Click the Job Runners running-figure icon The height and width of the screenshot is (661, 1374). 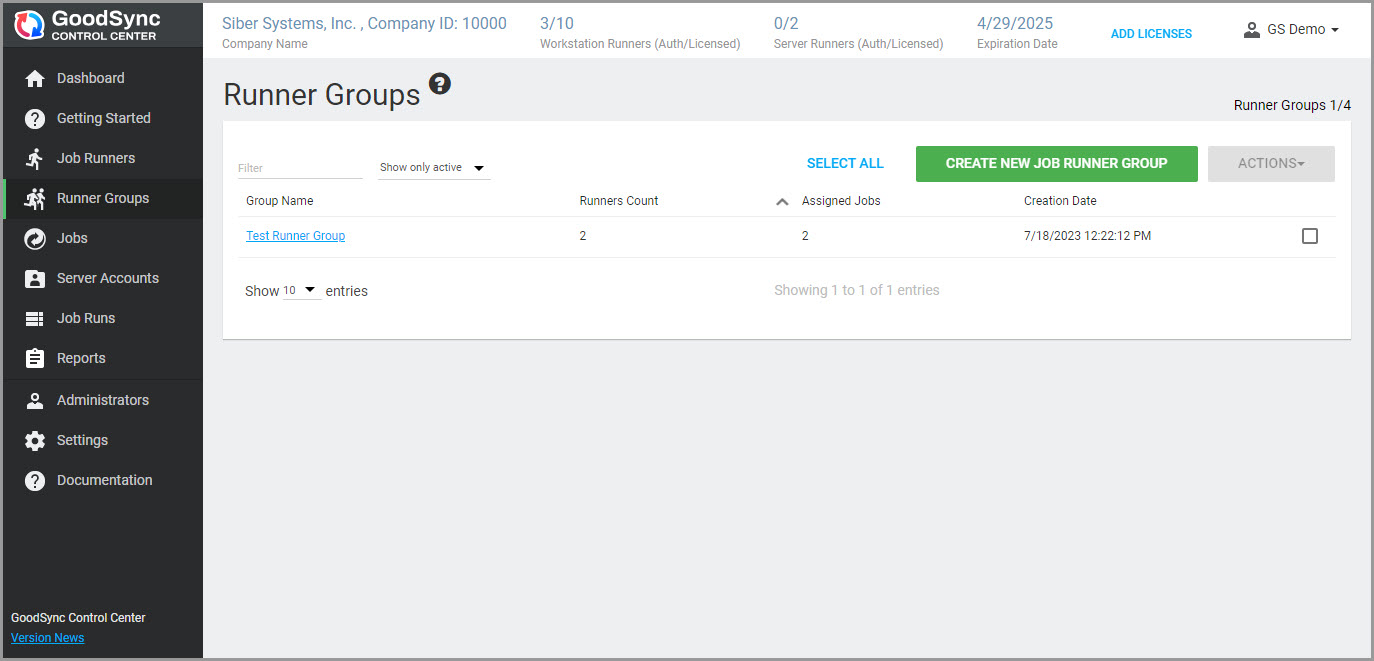pyautogui.click(x=35, y=158)
